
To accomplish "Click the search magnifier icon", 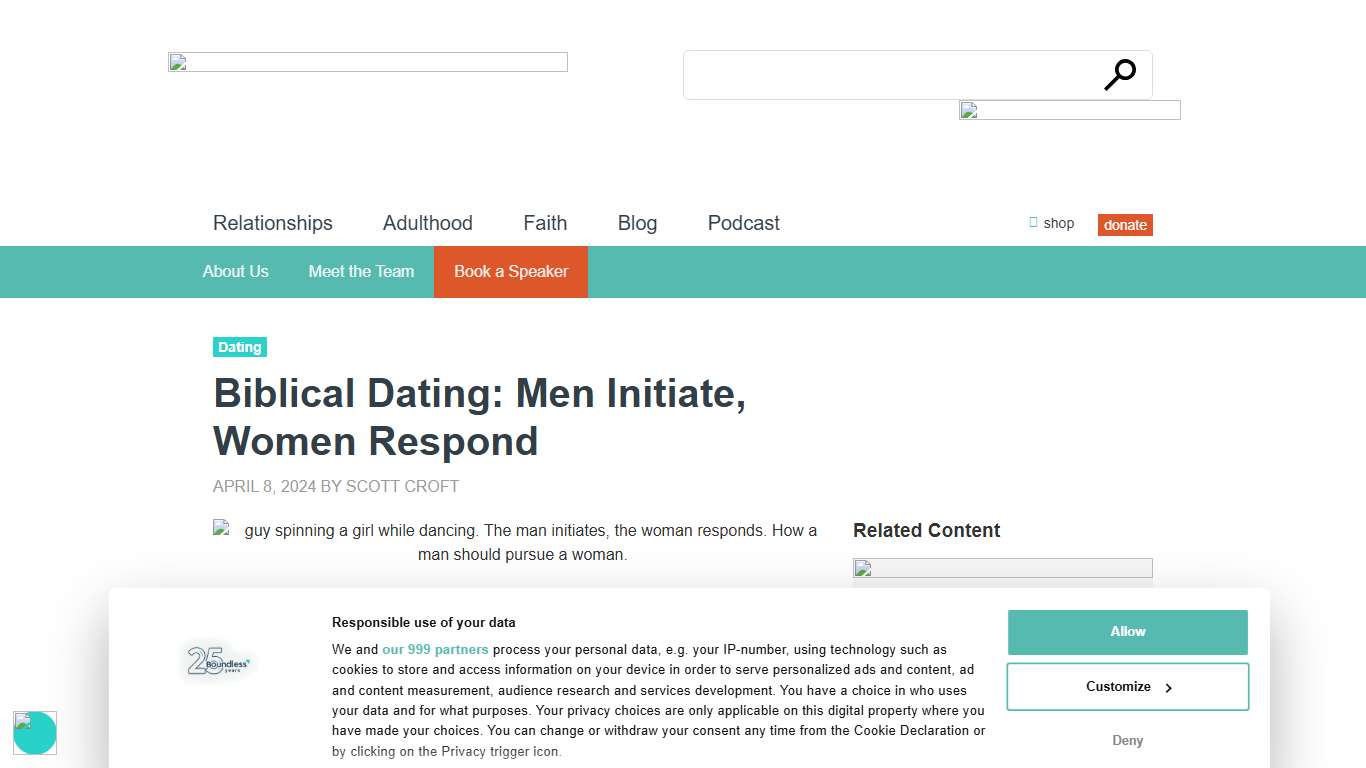I will click(x=1120, y=74).
